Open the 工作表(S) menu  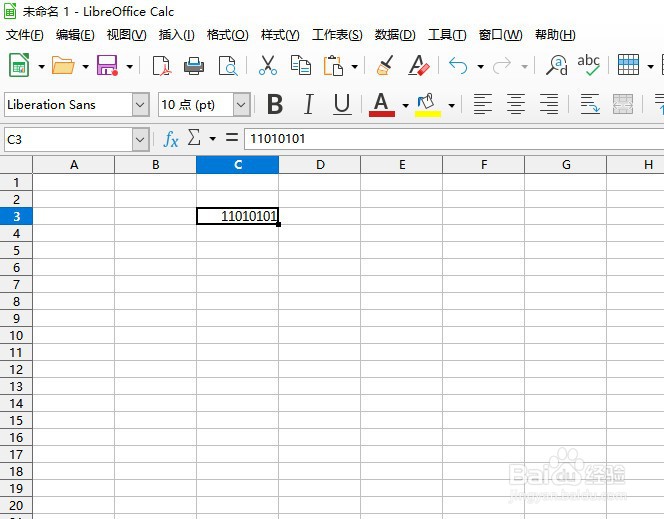[337, 35]
